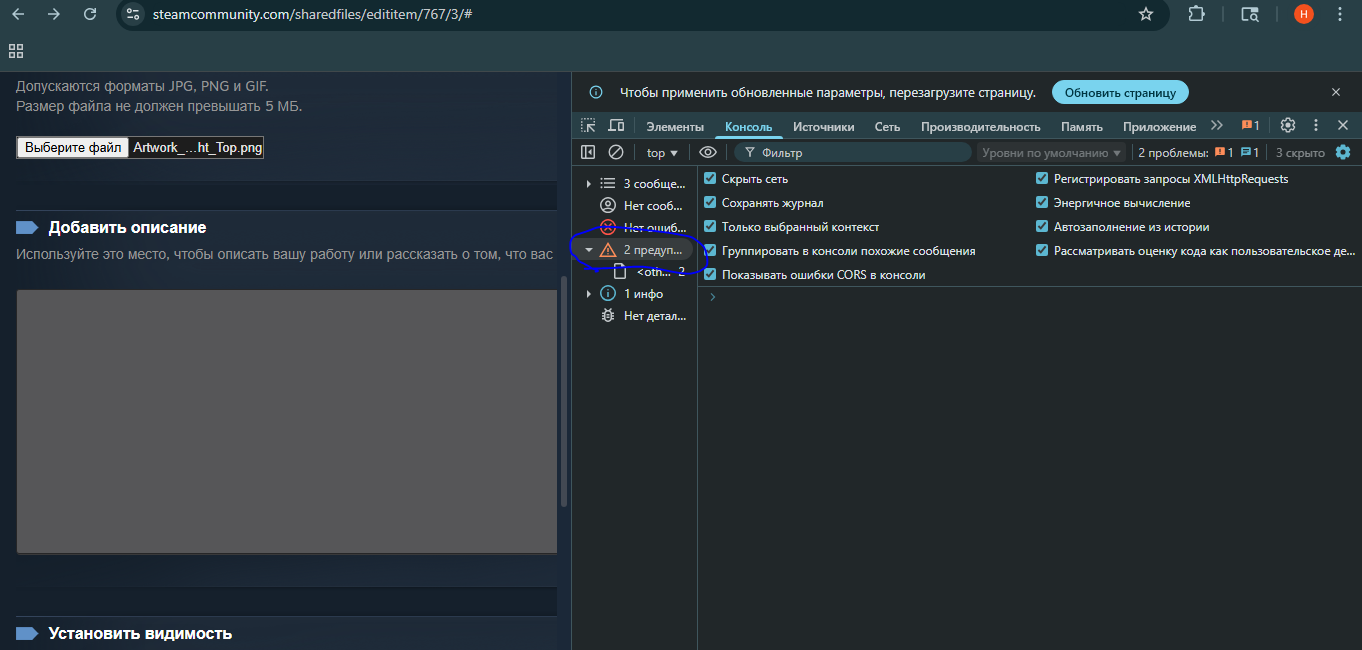Open 'Уровни по умолчанию' log levels dropdown
Image resolution: width=1362 pixels, height=650 pixels.
click(1051, 153)
